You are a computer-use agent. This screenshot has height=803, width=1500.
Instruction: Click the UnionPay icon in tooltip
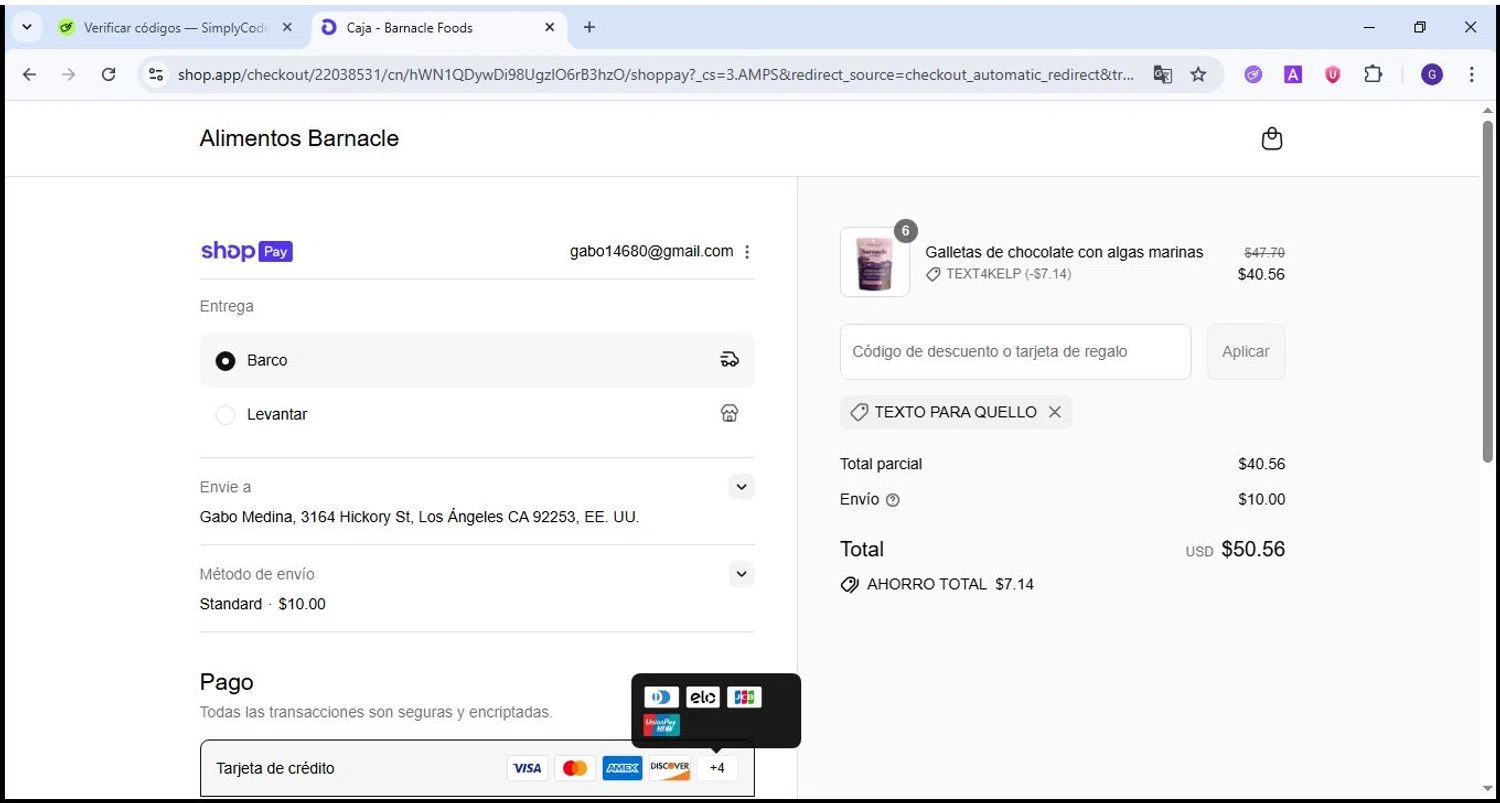click(661, 725)
